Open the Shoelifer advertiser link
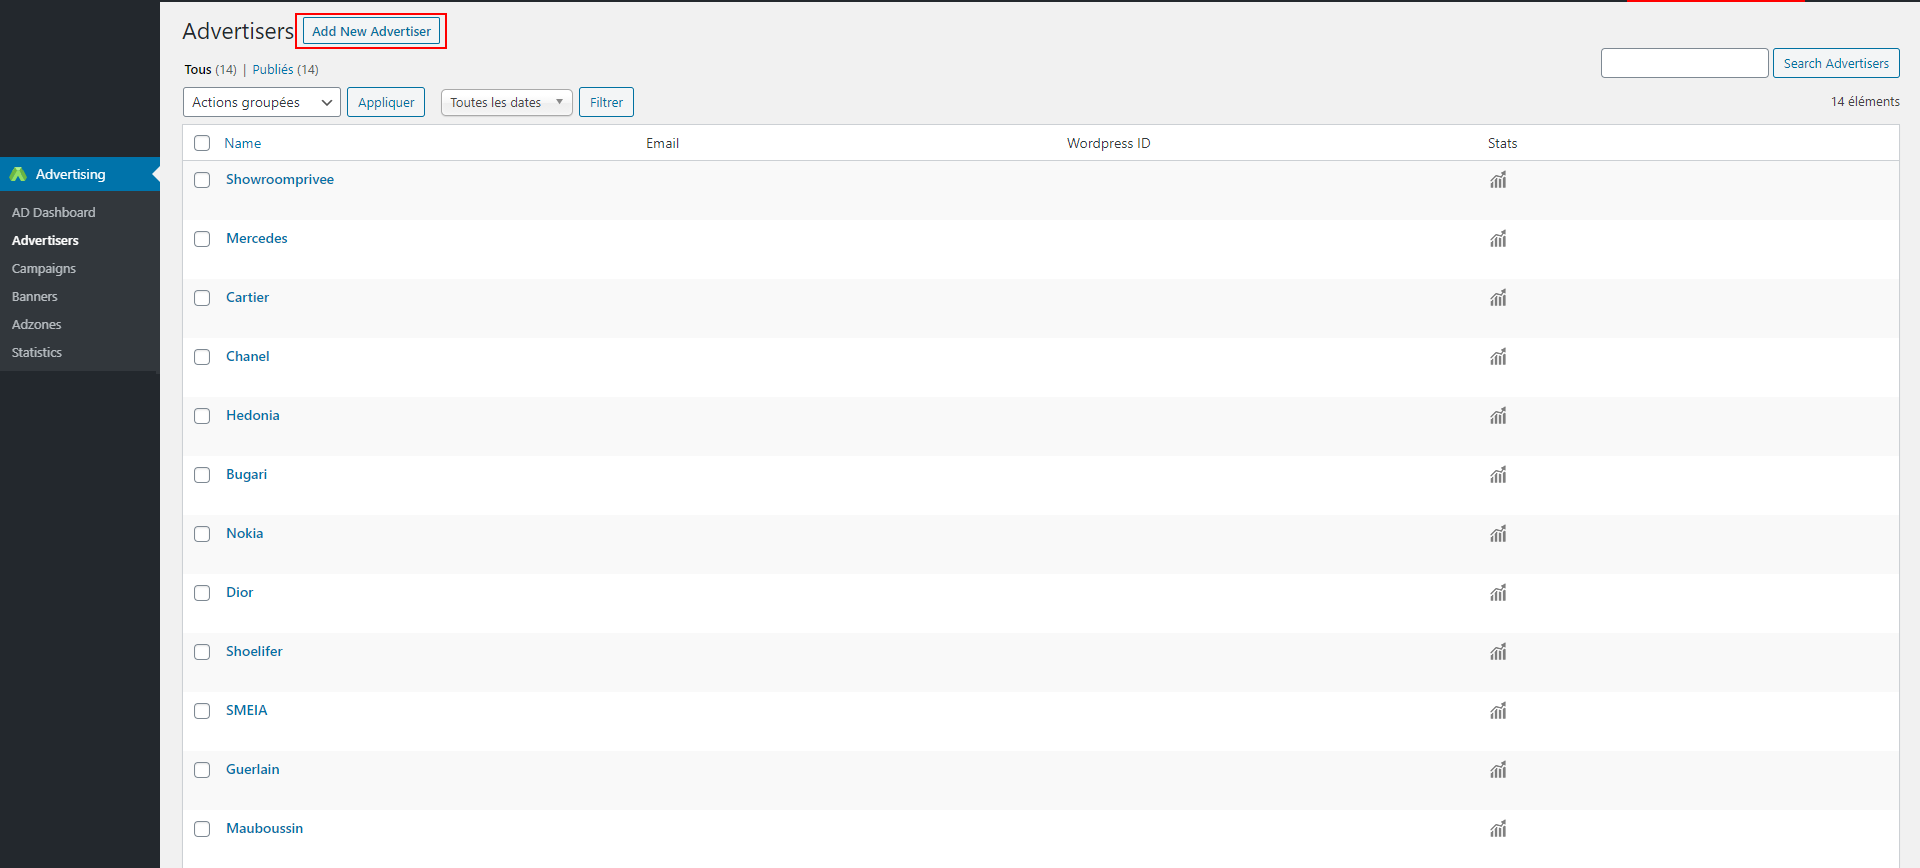The height and width of the screenshot is (868, 1920). [254, 651]
